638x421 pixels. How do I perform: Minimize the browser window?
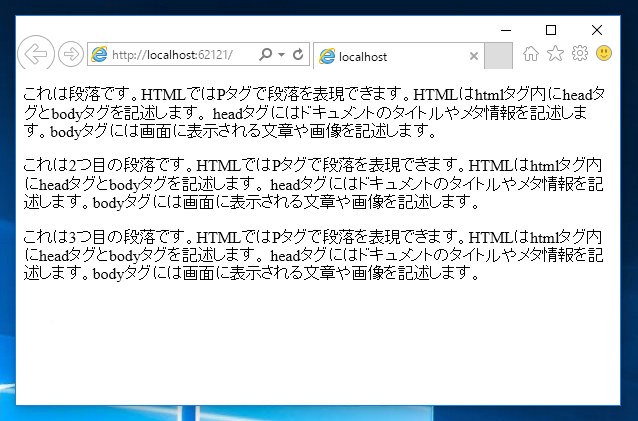506,30
